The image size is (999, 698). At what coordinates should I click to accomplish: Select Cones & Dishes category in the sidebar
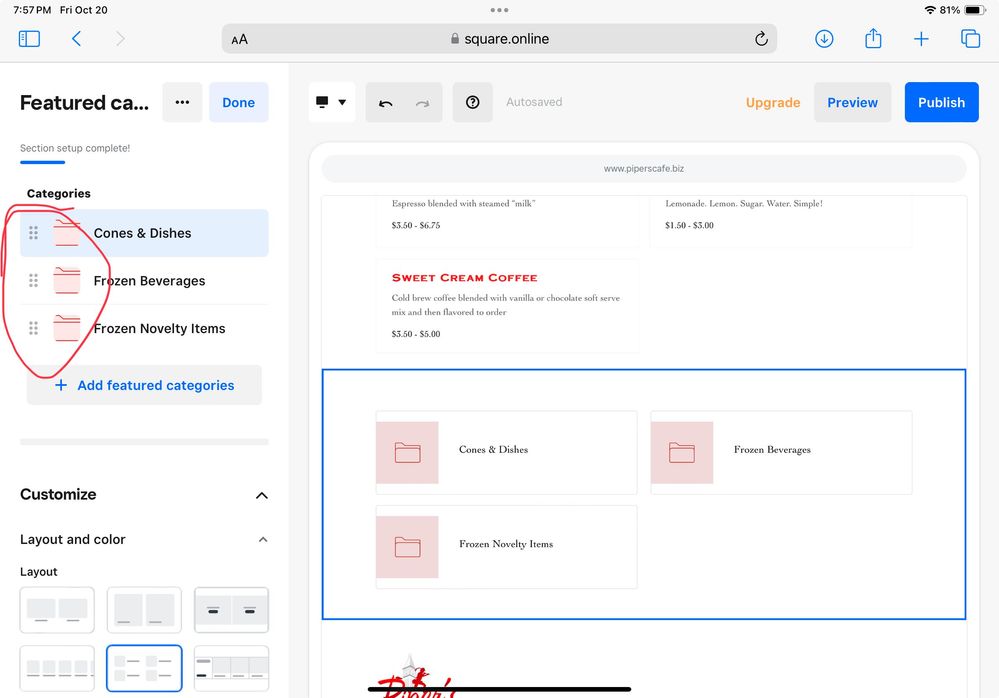143,233
